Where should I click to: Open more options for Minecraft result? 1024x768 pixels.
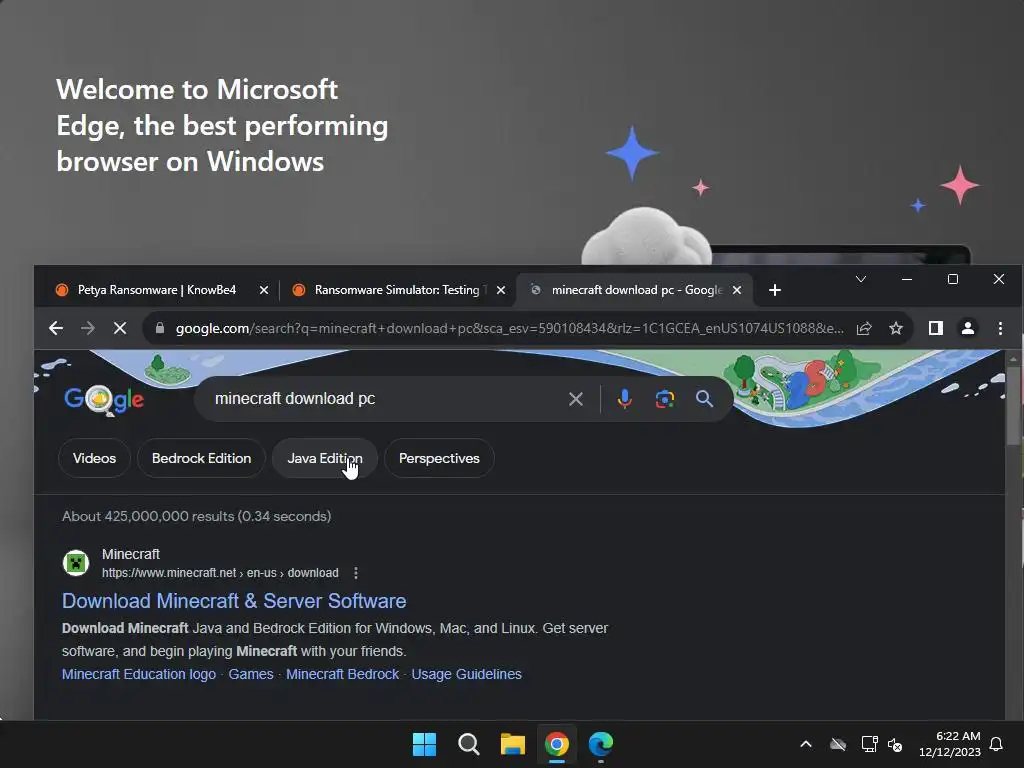click(355, 573)
